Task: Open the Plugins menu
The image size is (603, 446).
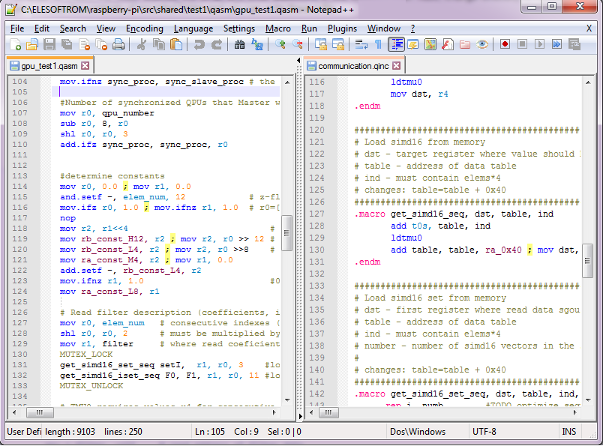Action: click(x=342, y=29)
